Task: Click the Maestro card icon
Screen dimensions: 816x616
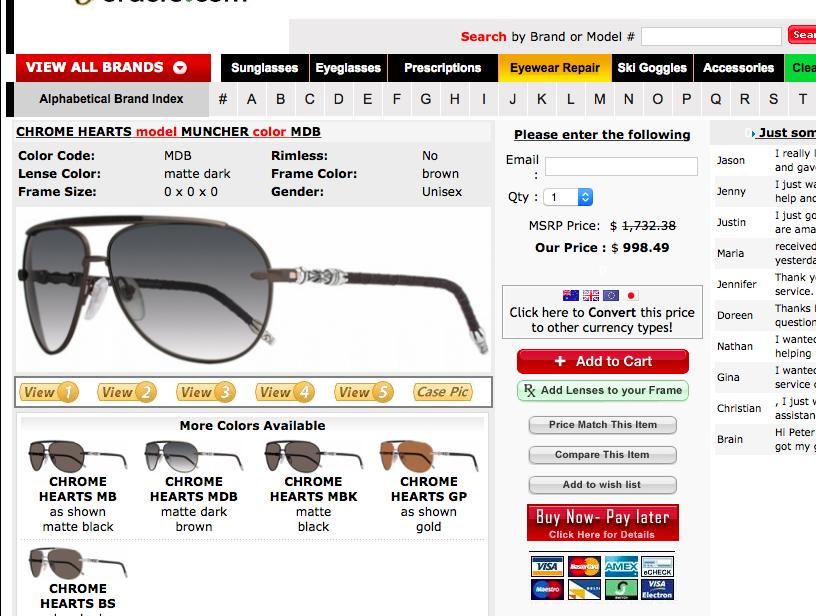Action: coord(547,589)
